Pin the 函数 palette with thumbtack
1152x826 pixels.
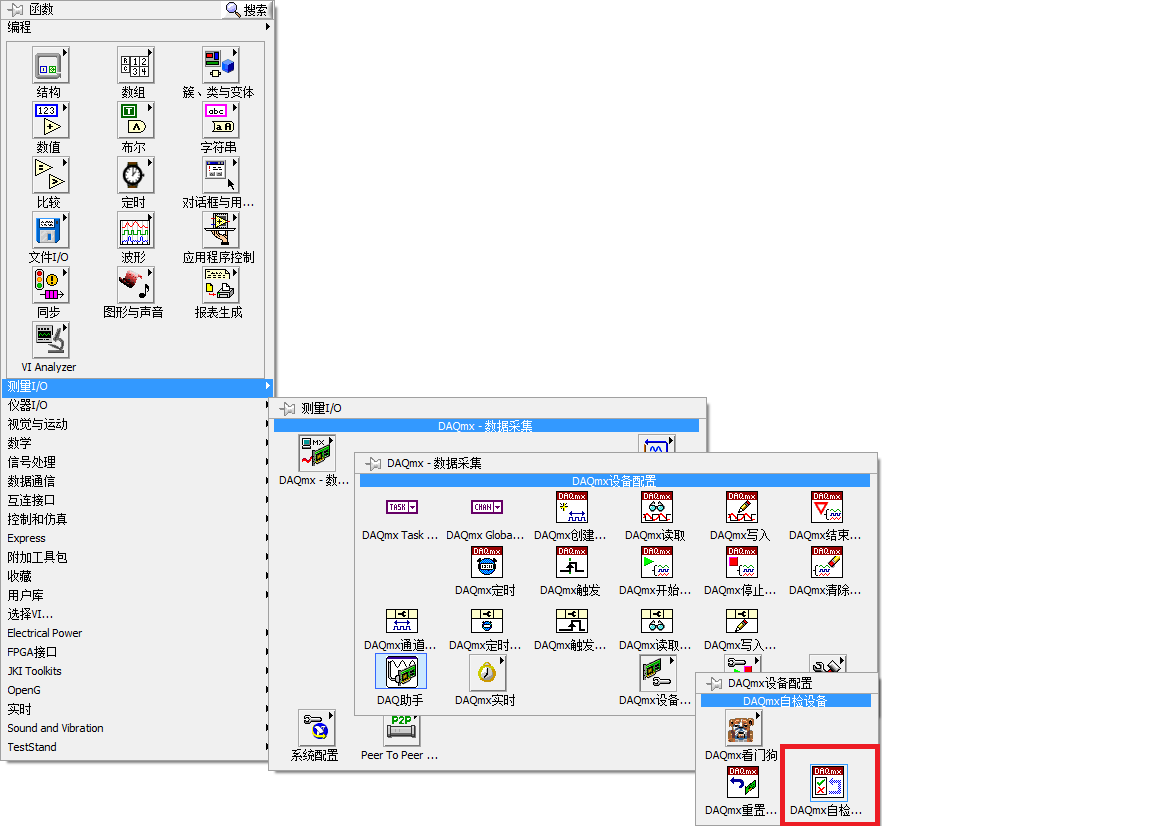coord(15,10)
